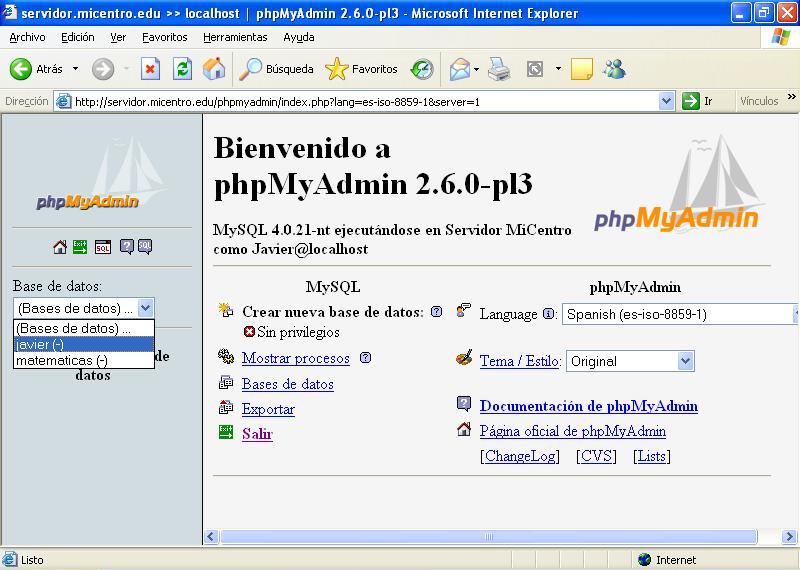Click the info icon next to Language
The image size is (800, 570).
tap(549, 314)
